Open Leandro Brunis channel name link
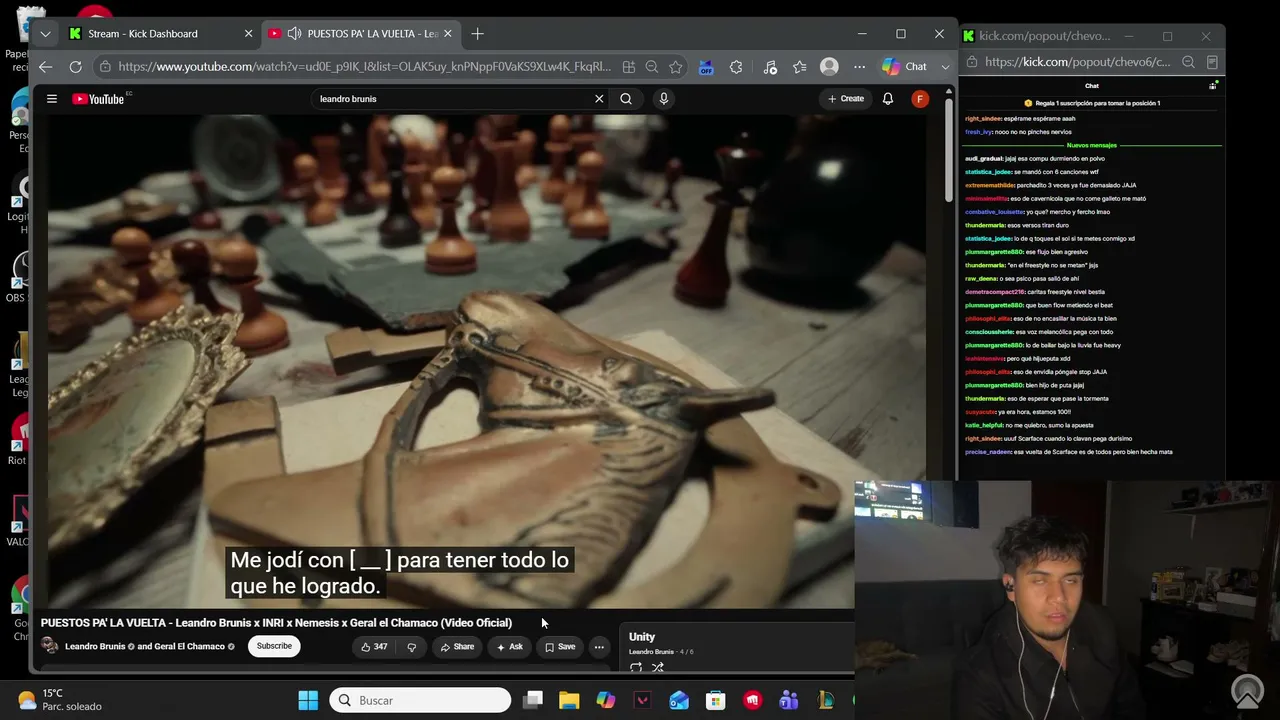 (x=95, y=647)
